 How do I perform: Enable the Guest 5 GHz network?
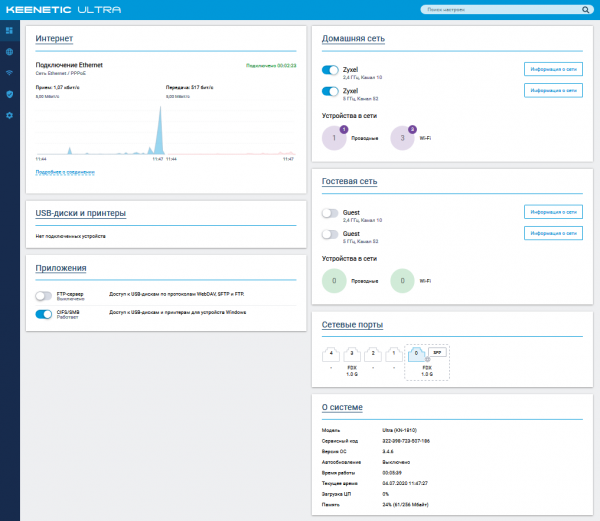331,234
